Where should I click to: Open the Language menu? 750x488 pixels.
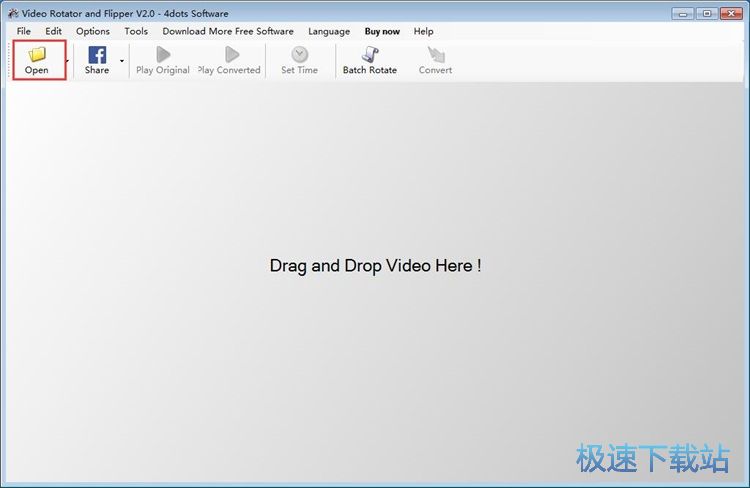[329, 31]
